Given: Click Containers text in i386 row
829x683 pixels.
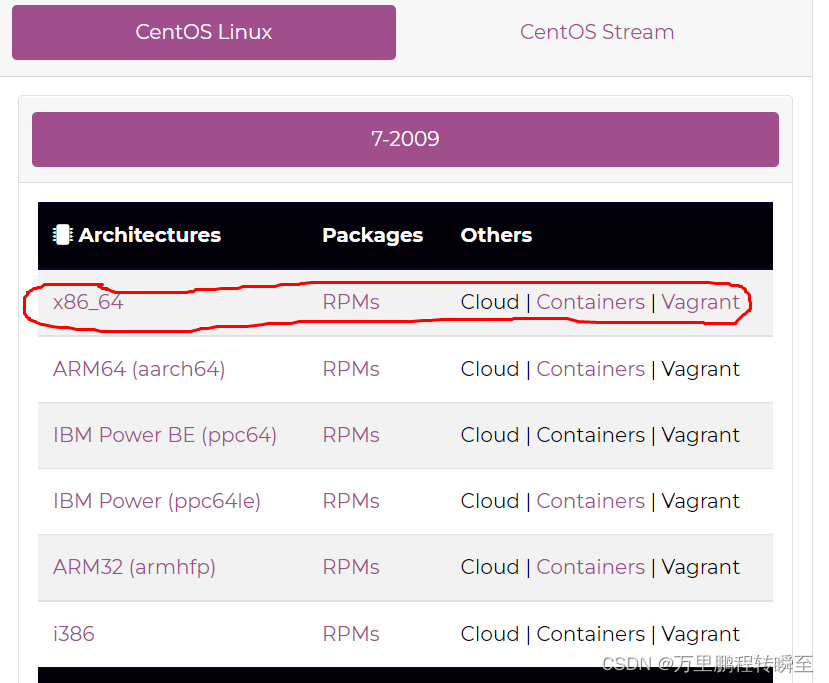Looking at the screenshot, I should point(591,634).
